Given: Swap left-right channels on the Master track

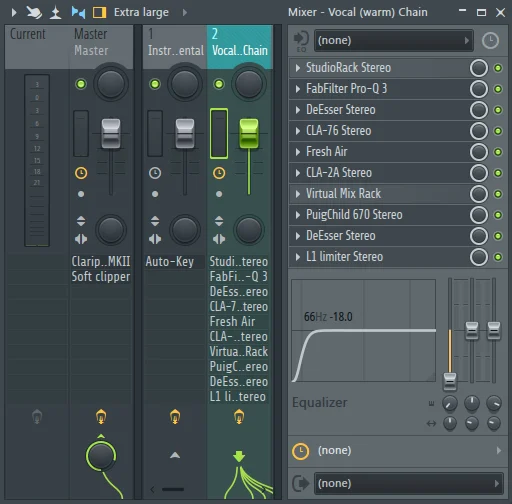Looking at the screenshot, I should point(81,239).
